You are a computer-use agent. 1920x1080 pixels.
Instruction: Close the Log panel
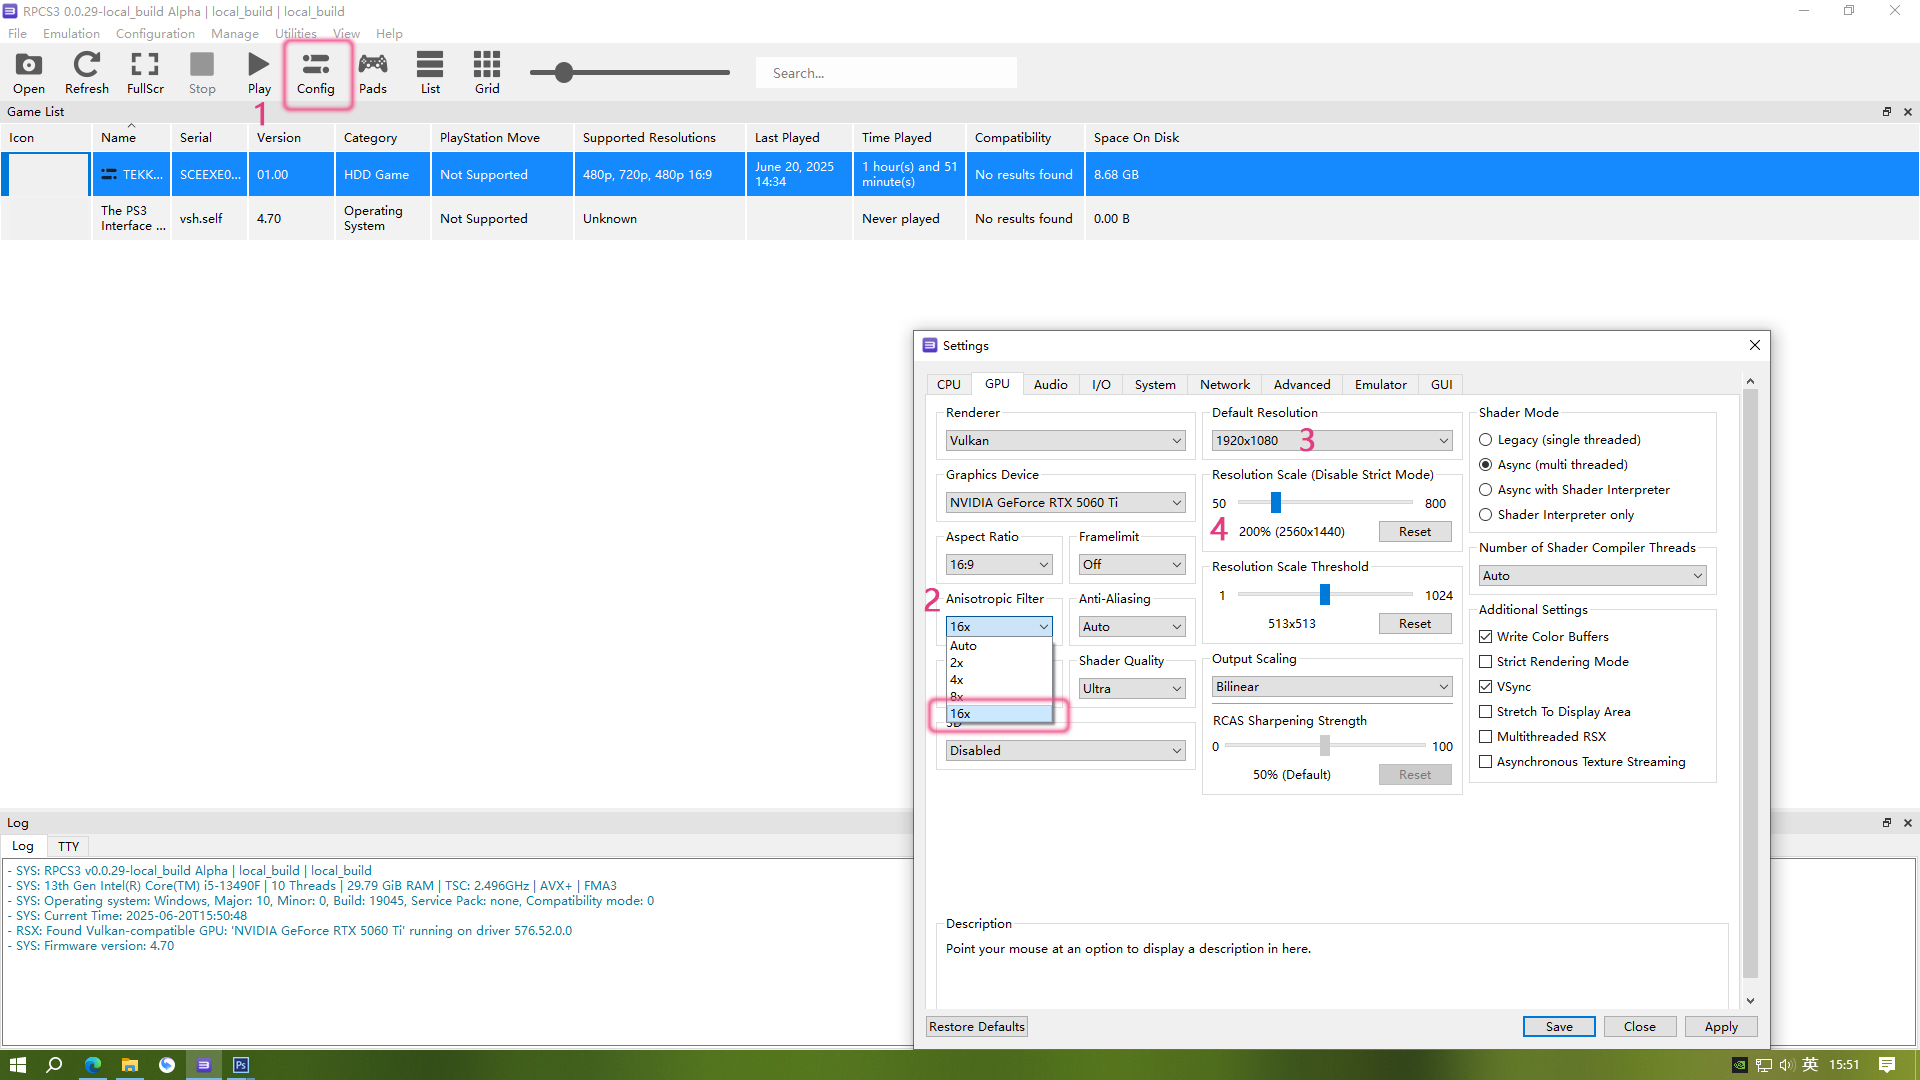[1908, 823]
